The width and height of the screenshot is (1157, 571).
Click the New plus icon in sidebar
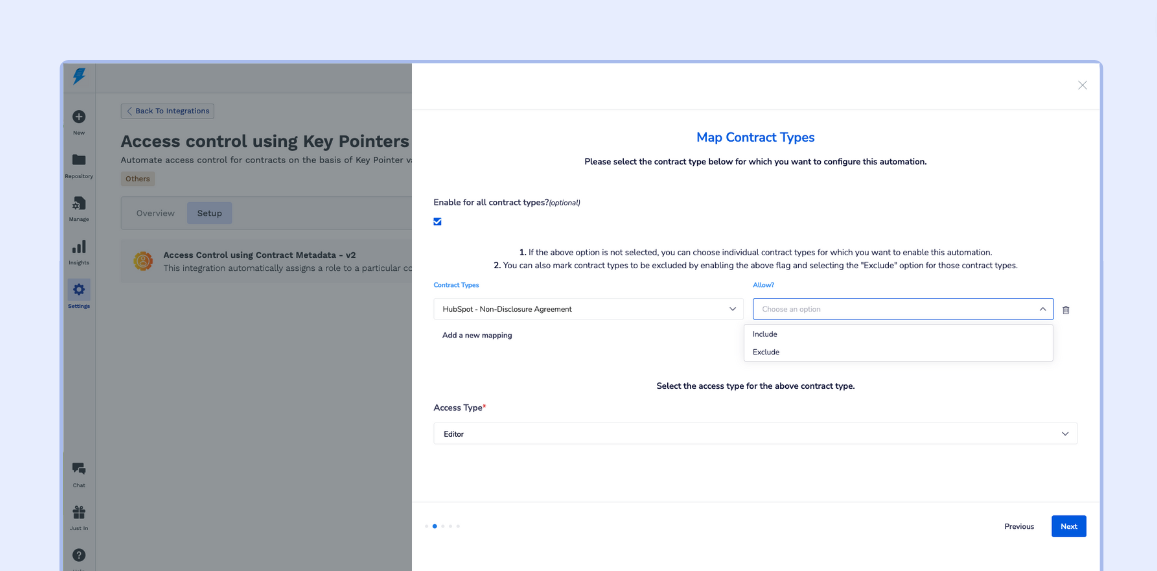click(79, 117)
